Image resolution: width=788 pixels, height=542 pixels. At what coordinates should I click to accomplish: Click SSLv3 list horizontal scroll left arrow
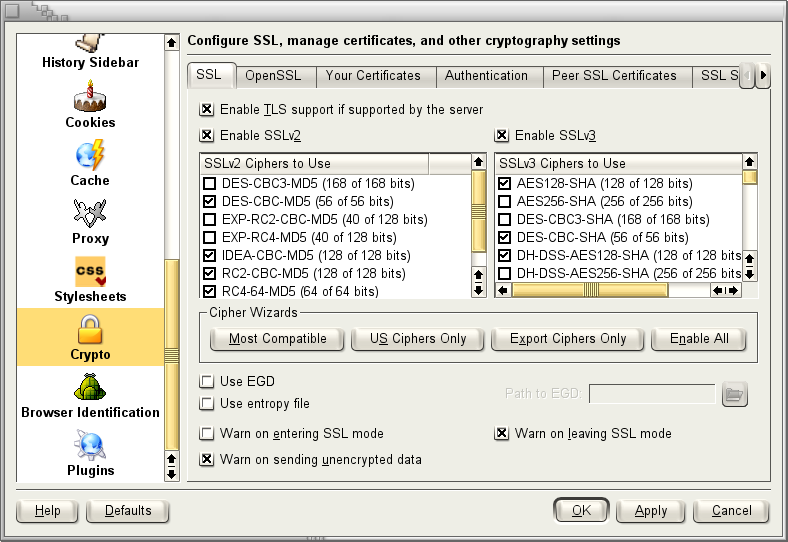[503, 290]
